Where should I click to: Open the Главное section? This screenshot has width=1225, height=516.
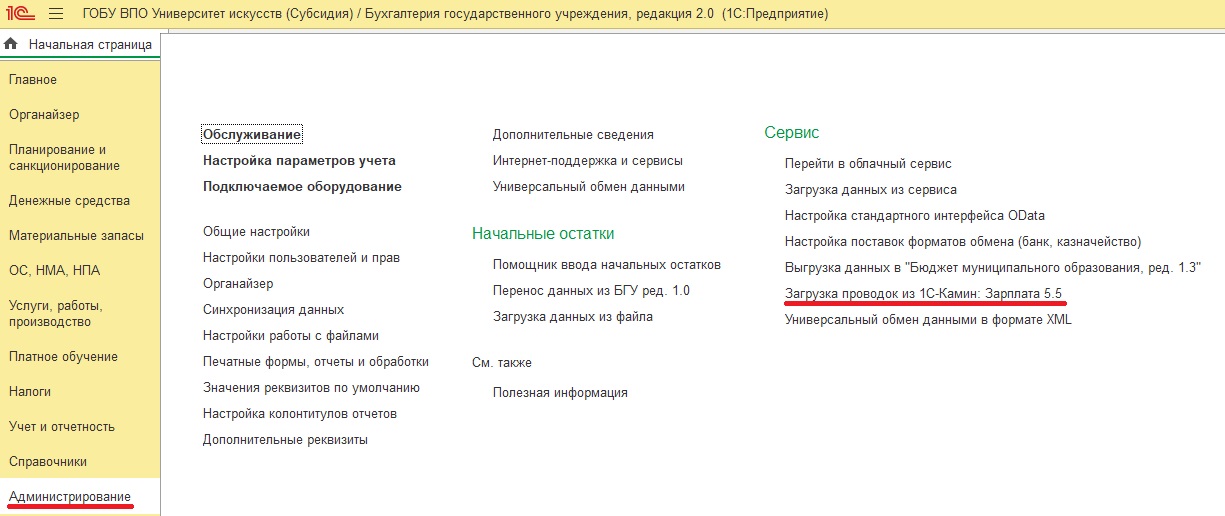pos(33,80)
